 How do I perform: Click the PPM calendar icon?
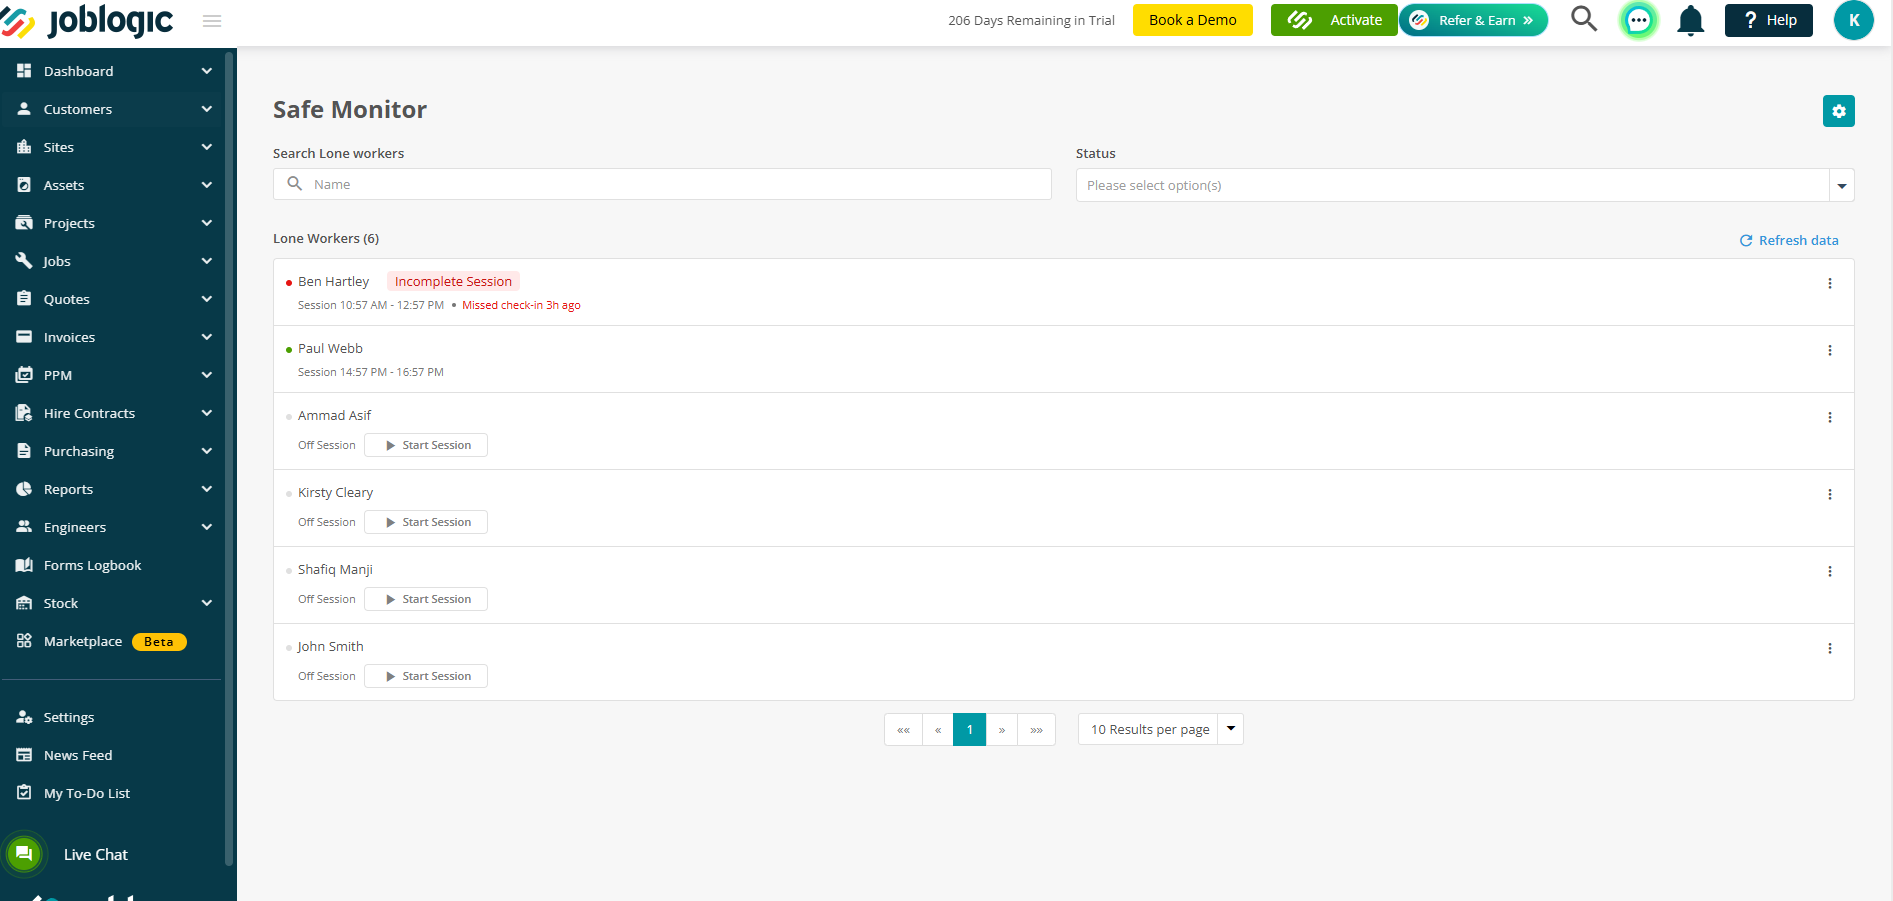(24, 375)
